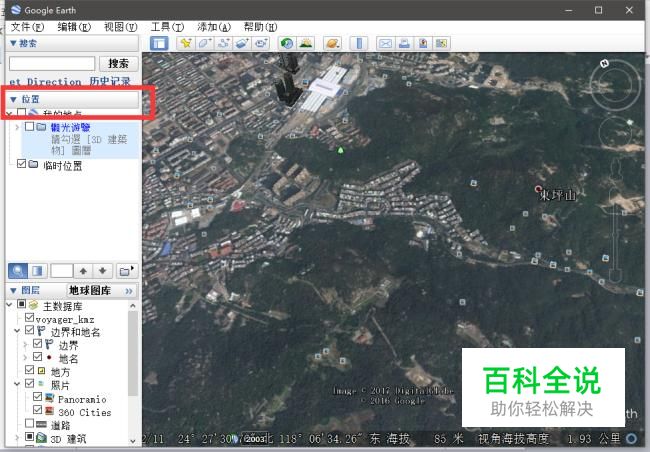
Task: Click the move joystick navigation control
Action: pyautogui.click(x=616, y=133)
